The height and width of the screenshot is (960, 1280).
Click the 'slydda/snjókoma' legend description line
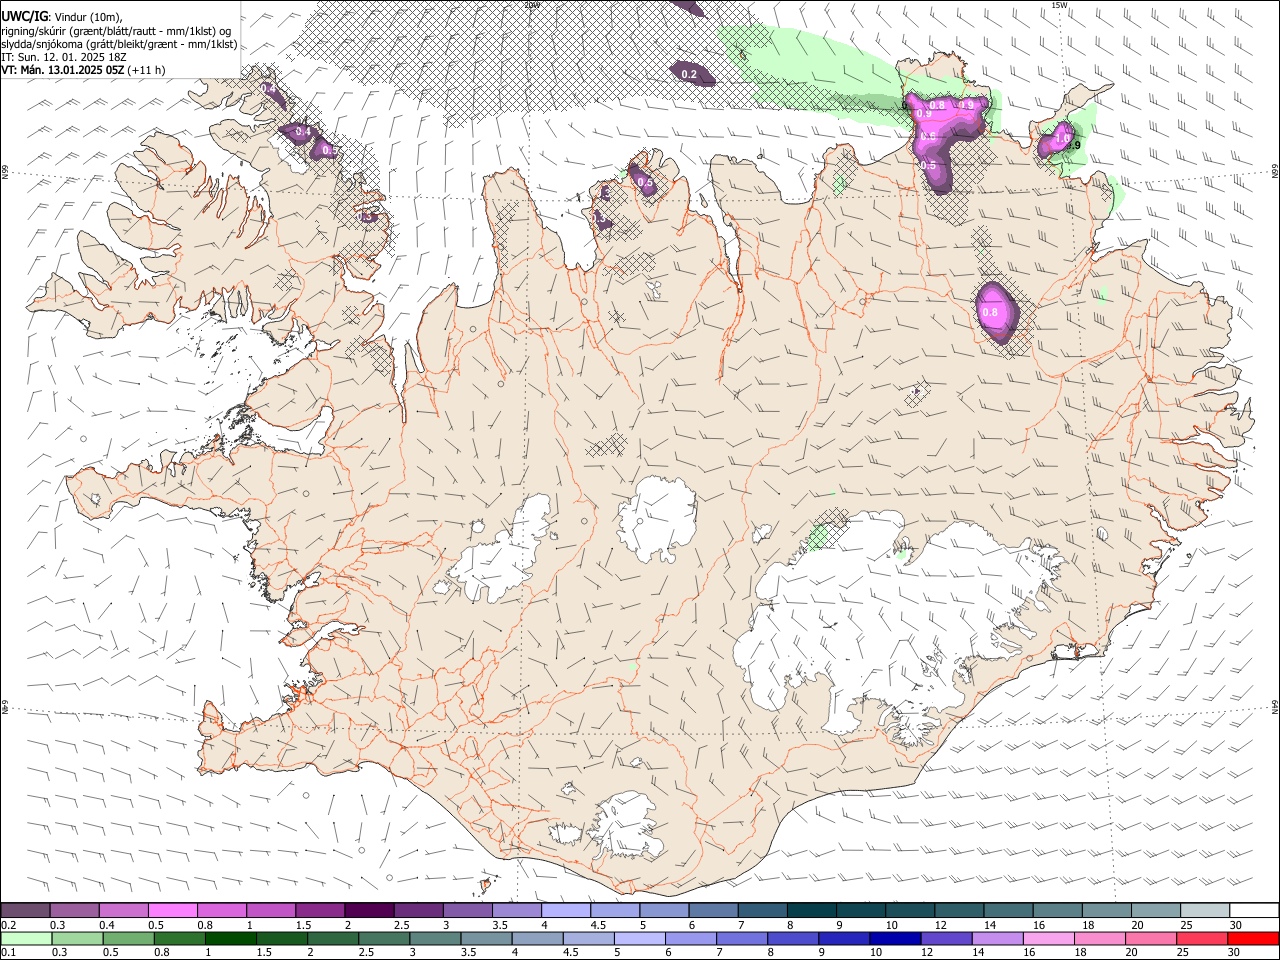click(x=119, y=44)
